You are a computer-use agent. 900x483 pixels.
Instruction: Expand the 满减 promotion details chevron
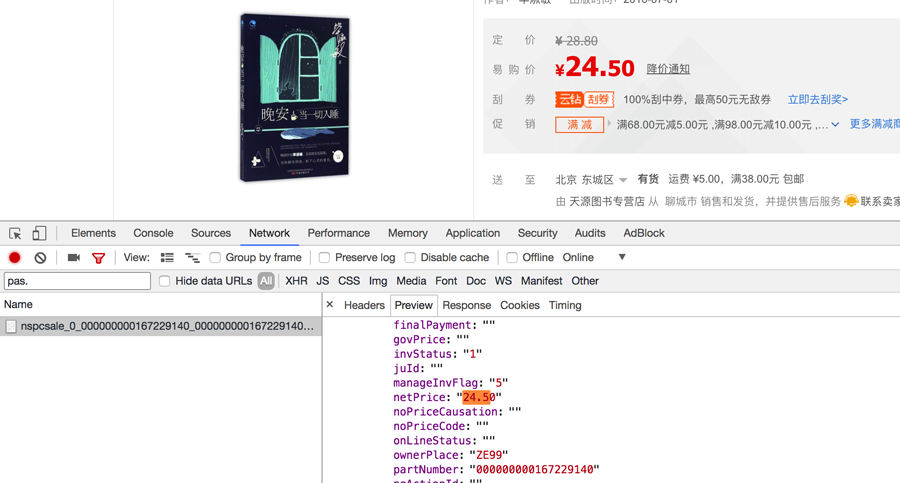tap(835, 125)
